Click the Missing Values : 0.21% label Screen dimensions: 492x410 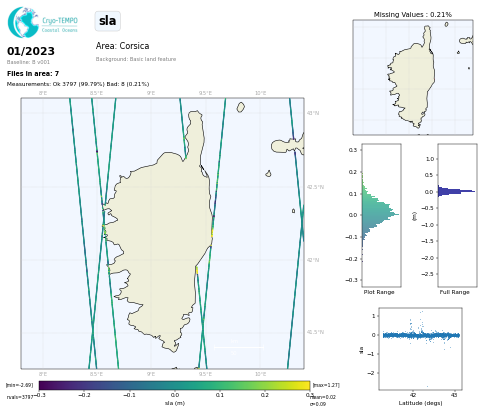413,15
